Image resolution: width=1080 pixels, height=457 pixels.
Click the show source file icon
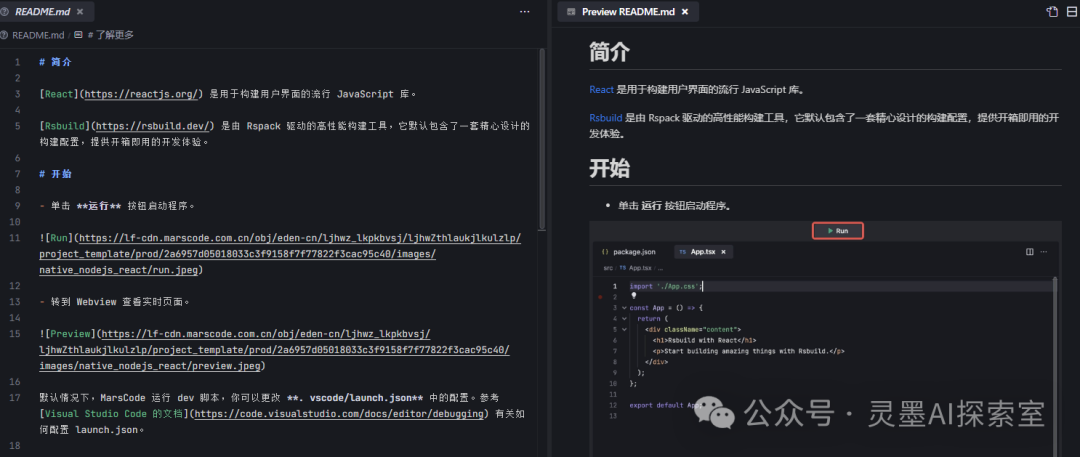1051,12
